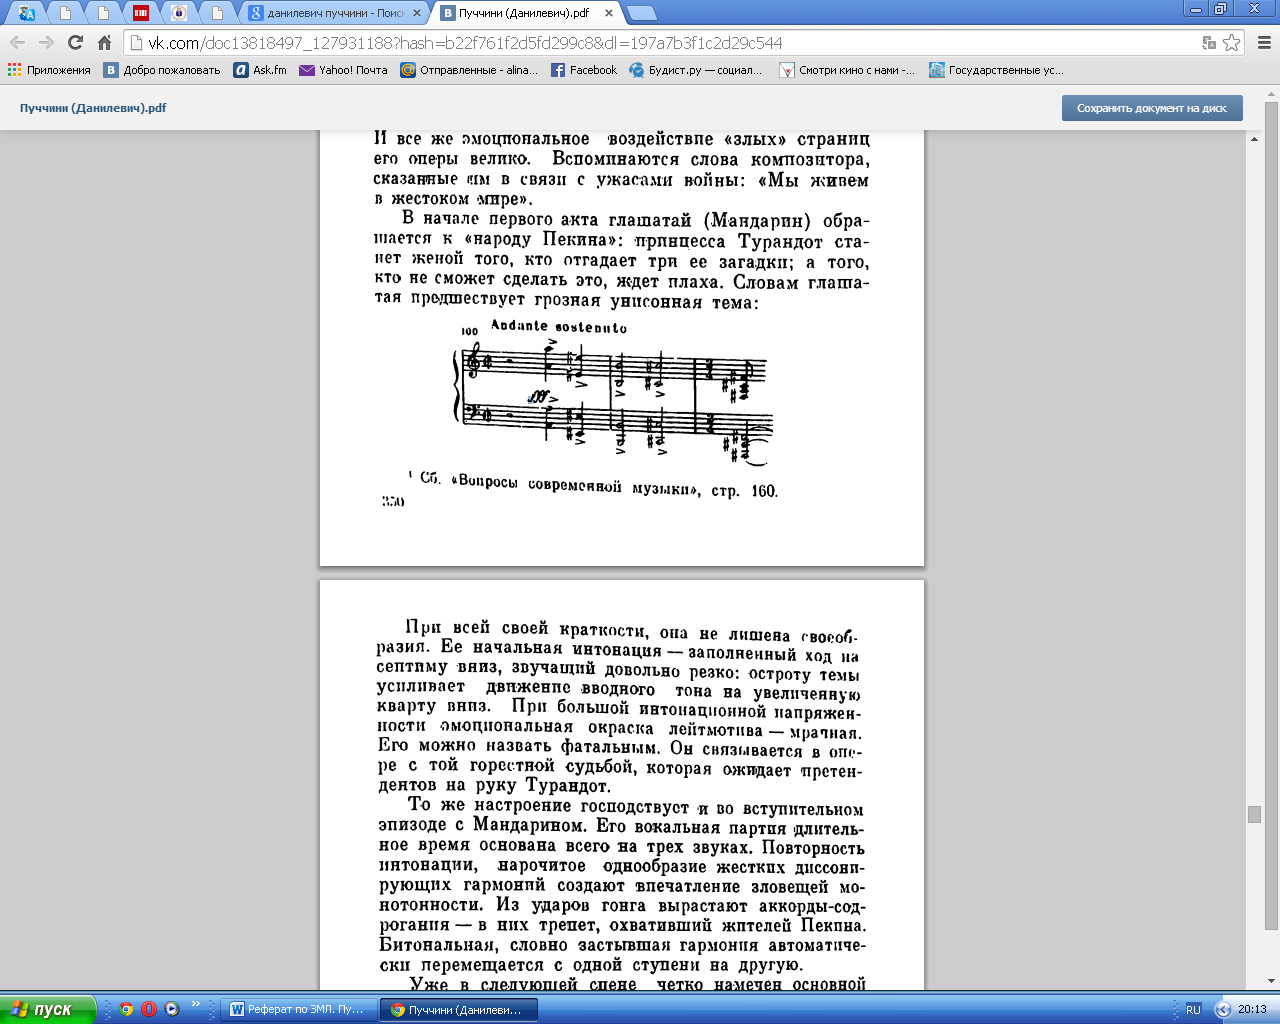Open the Windows 'пуск' Start button
This screenshot has width=1280, height=1024.
click(48, 1009)
